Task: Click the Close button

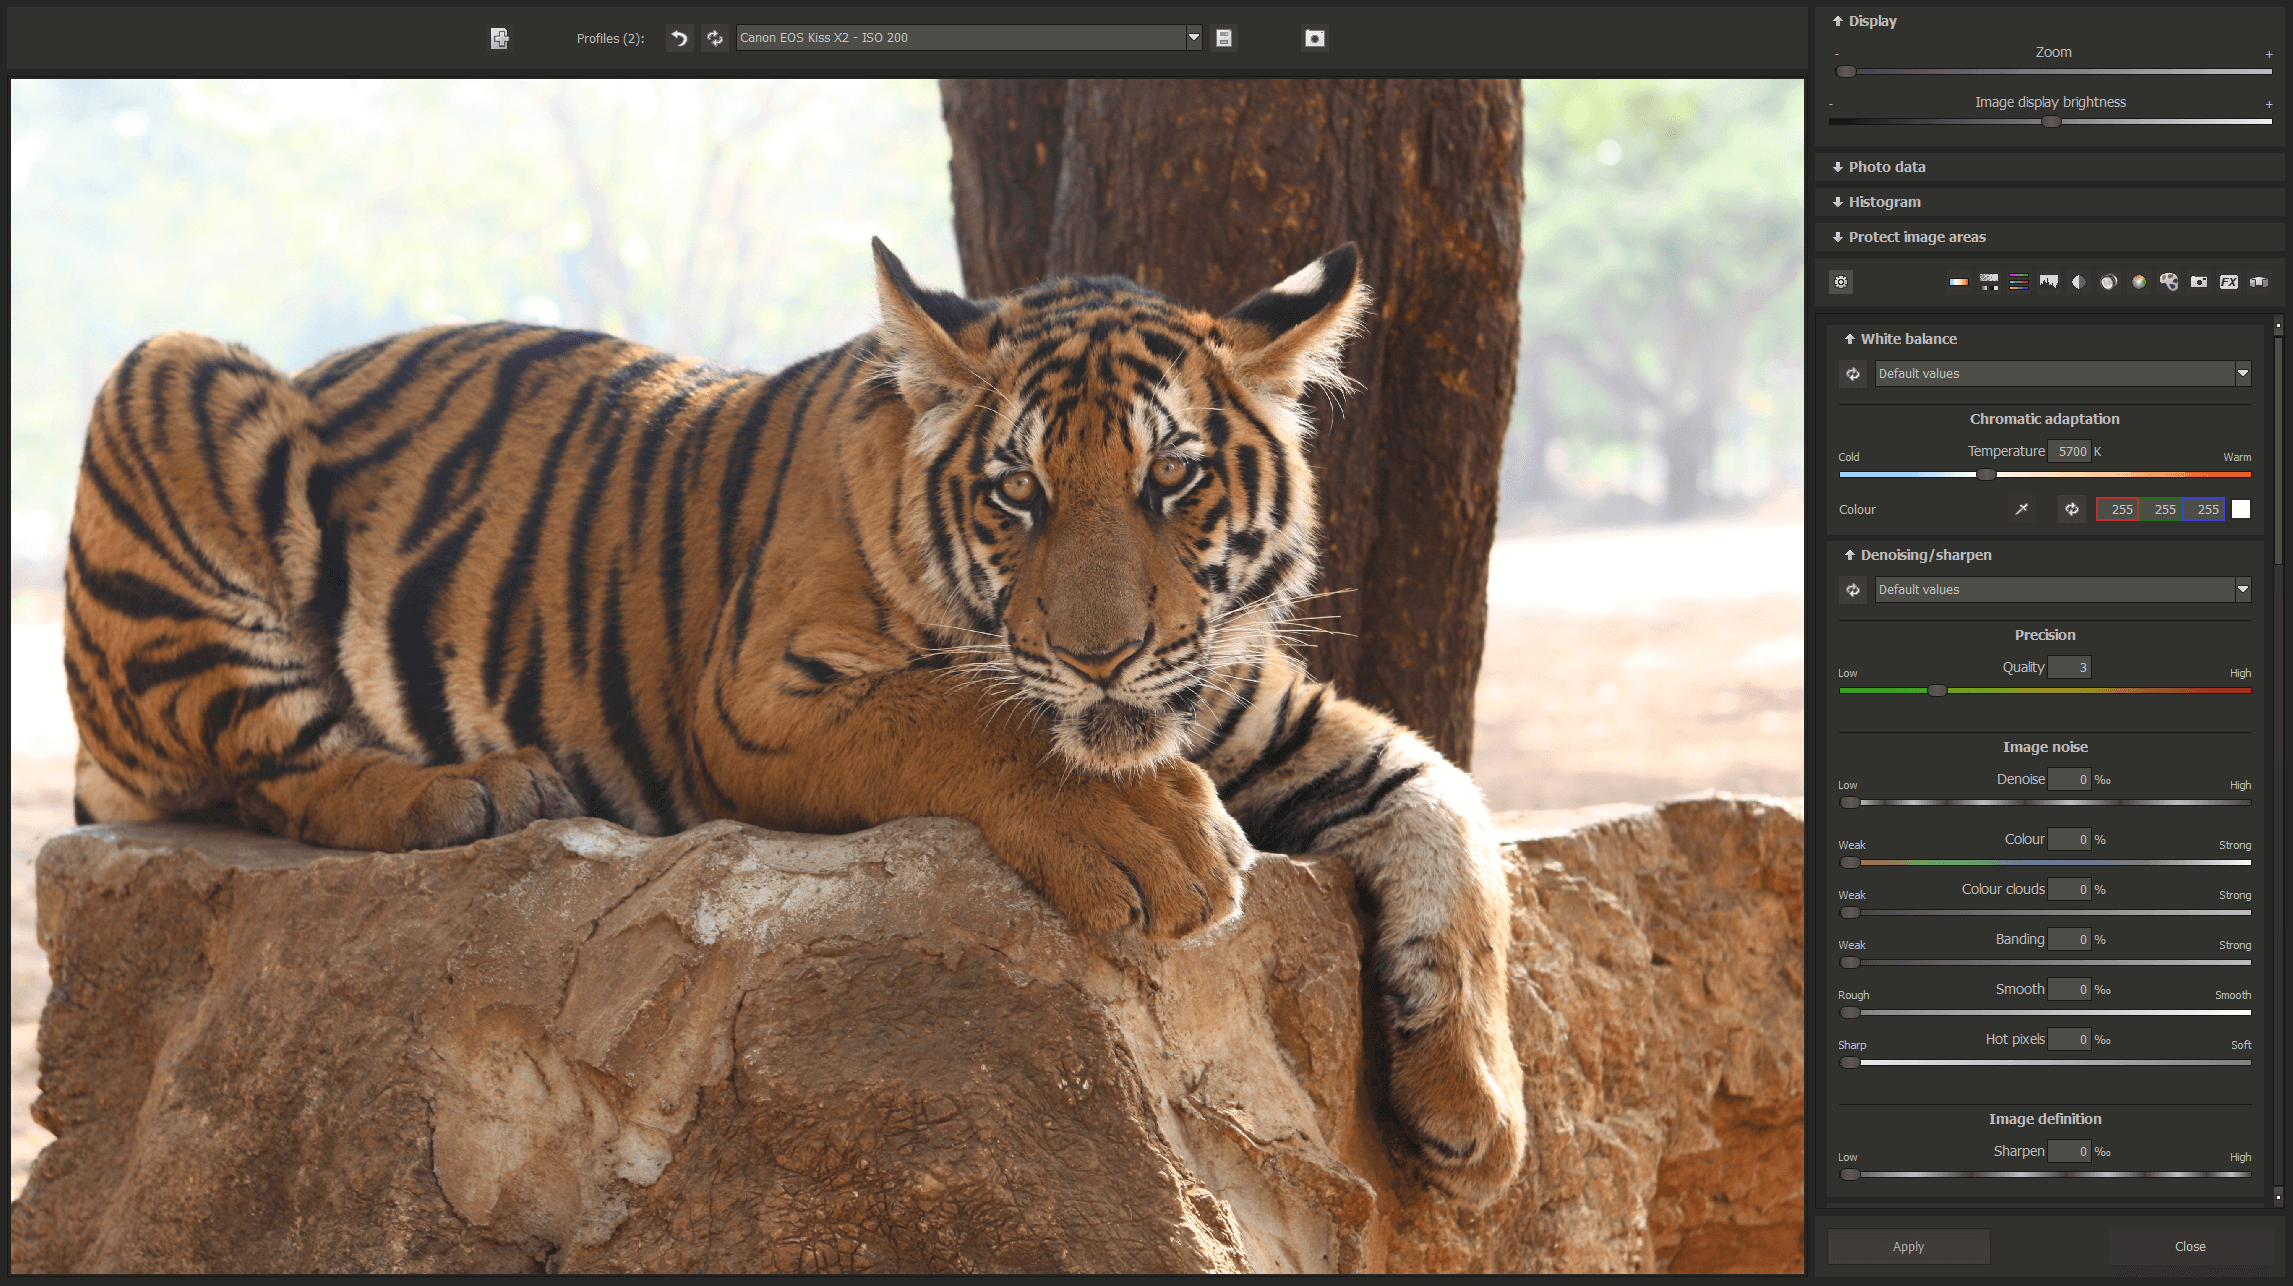Action: pyautogui.click(x=2190, y=1246)
